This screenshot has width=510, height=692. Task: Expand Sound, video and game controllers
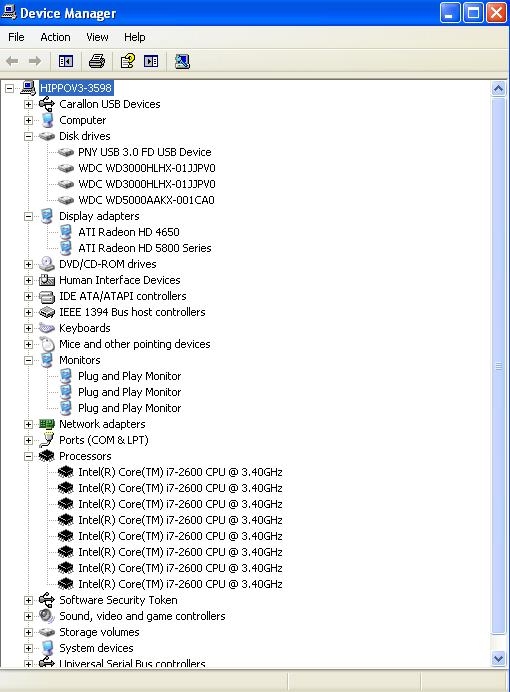click(28, 617)
